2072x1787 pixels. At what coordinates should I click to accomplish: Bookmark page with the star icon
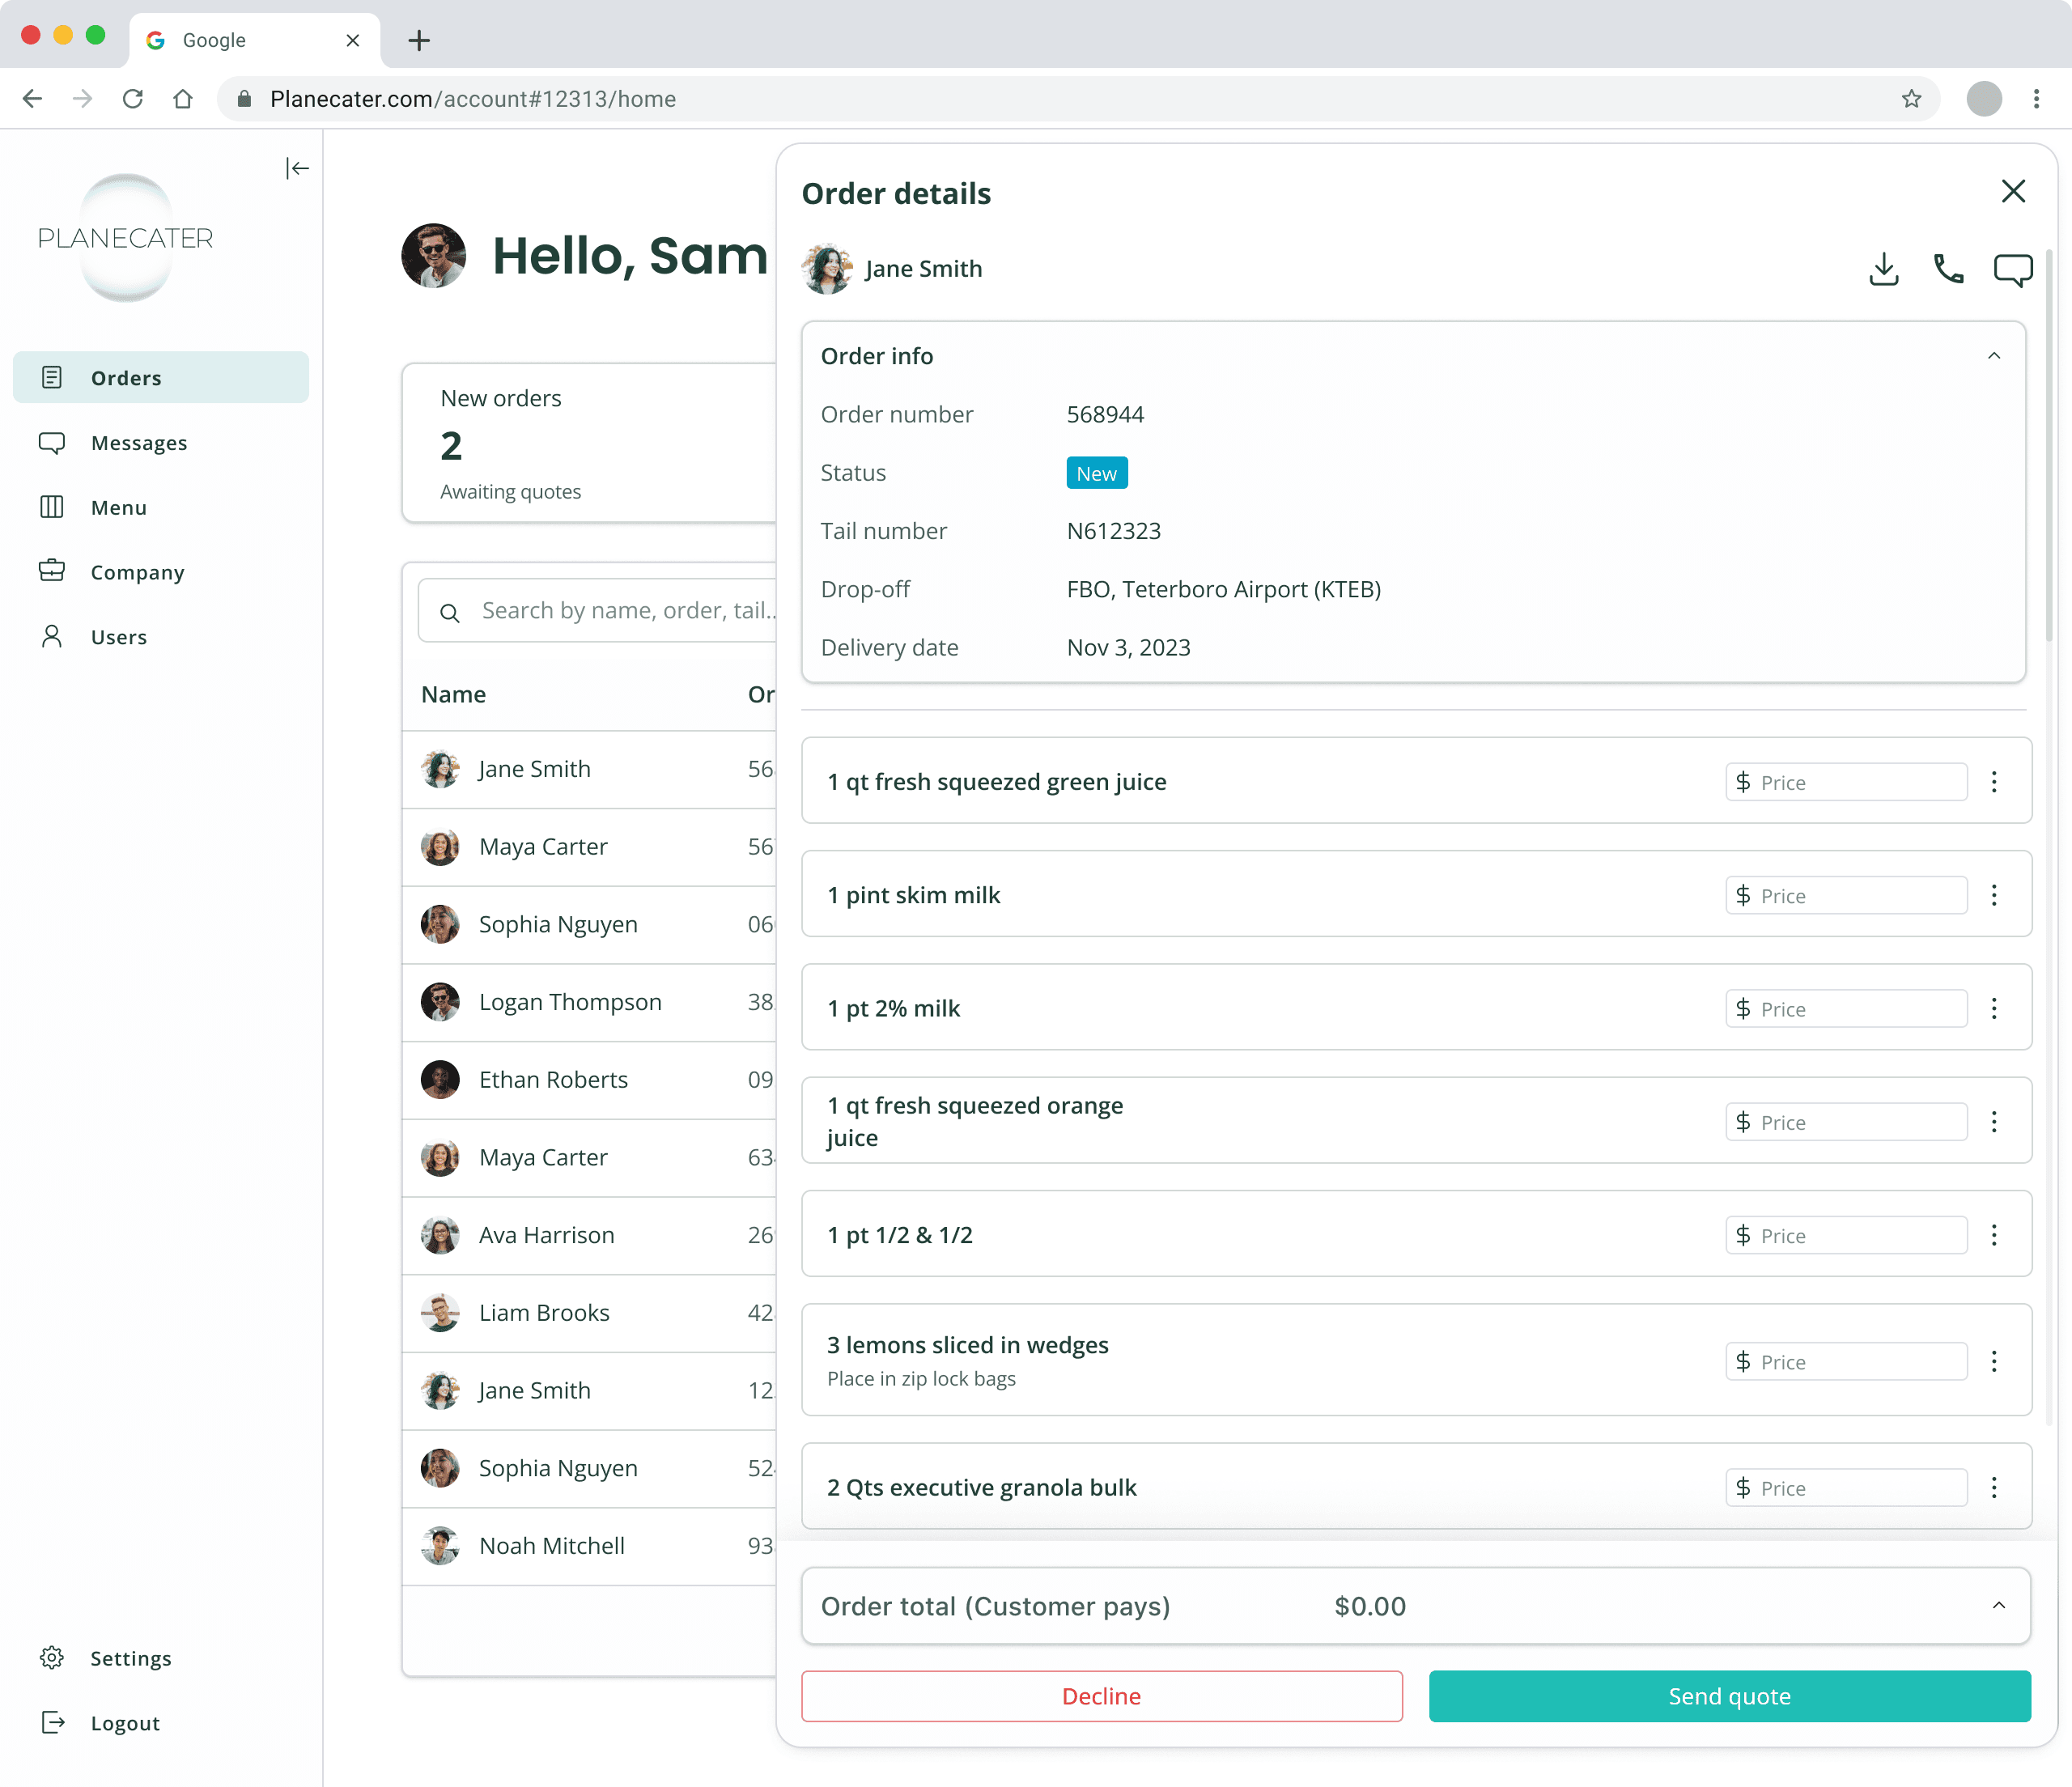click(1911, 99)
